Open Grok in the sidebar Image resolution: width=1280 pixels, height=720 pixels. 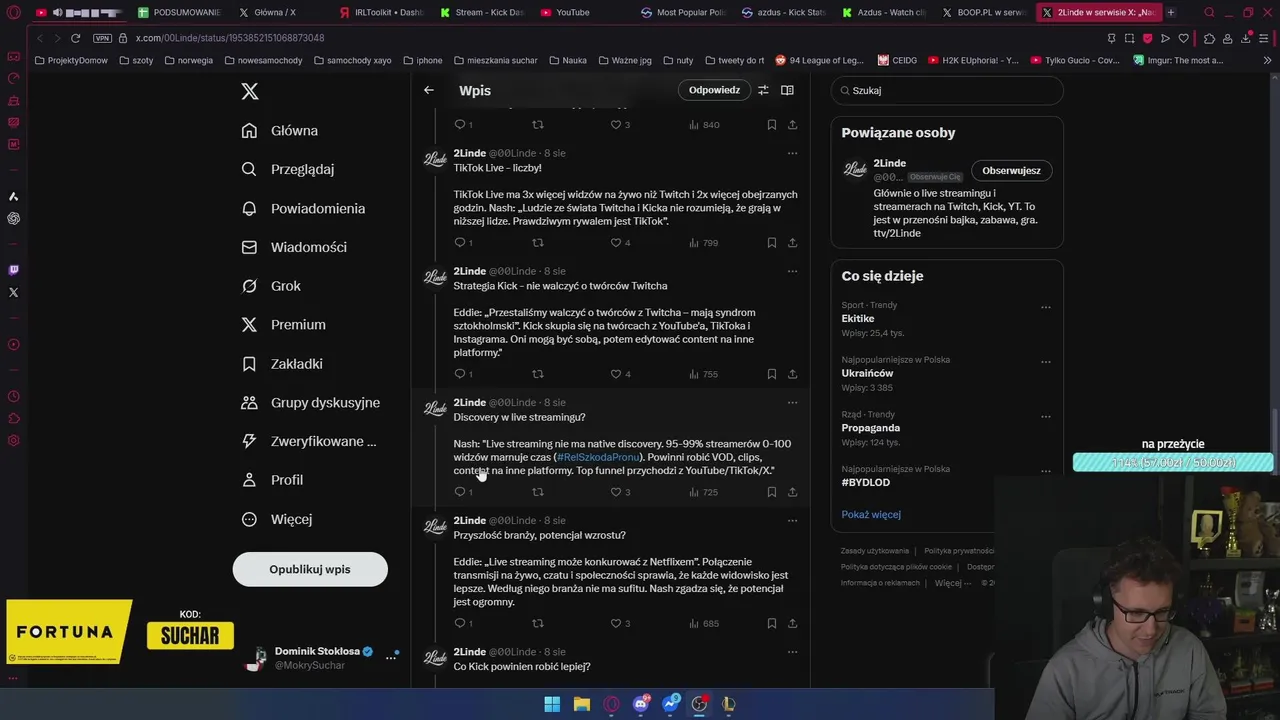tap(271, 286)
